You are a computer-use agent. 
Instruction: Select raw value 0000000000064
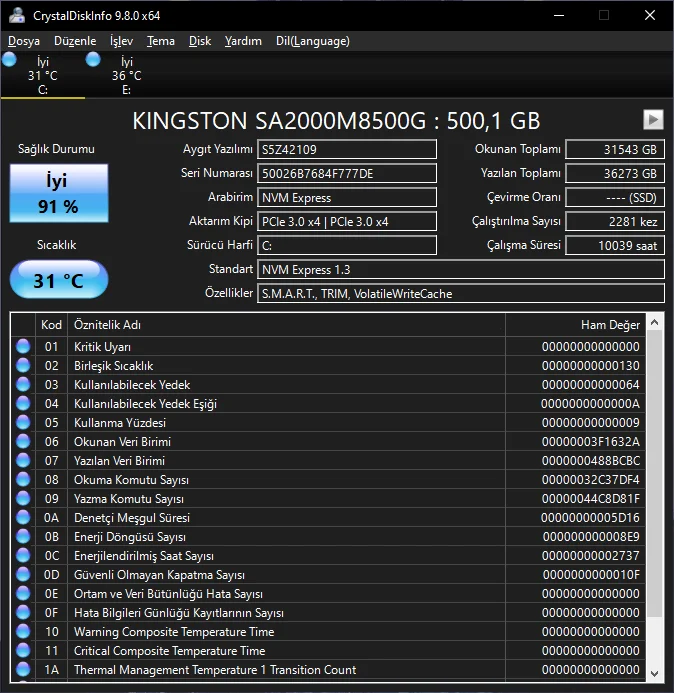(x=590, y=385)
